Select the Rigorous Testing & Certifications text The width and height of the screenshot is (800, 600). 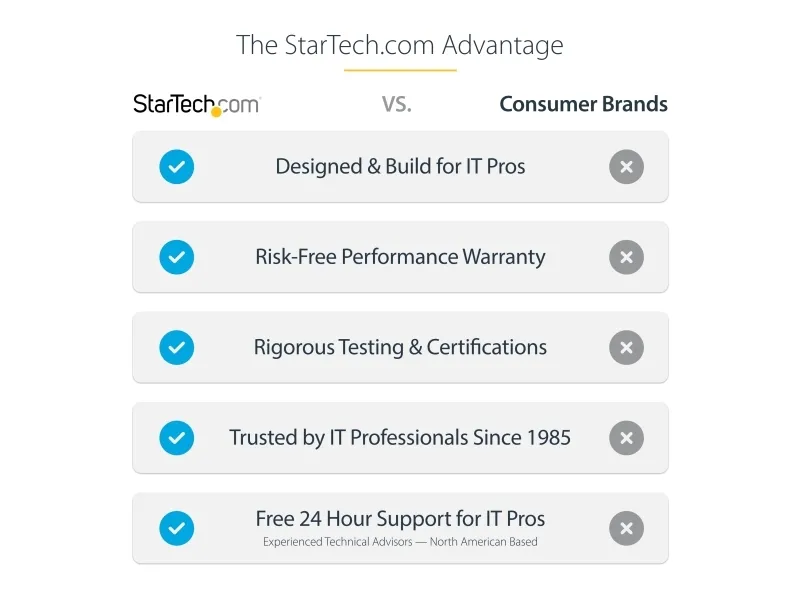pyautogui.click(x=400, y=347)
